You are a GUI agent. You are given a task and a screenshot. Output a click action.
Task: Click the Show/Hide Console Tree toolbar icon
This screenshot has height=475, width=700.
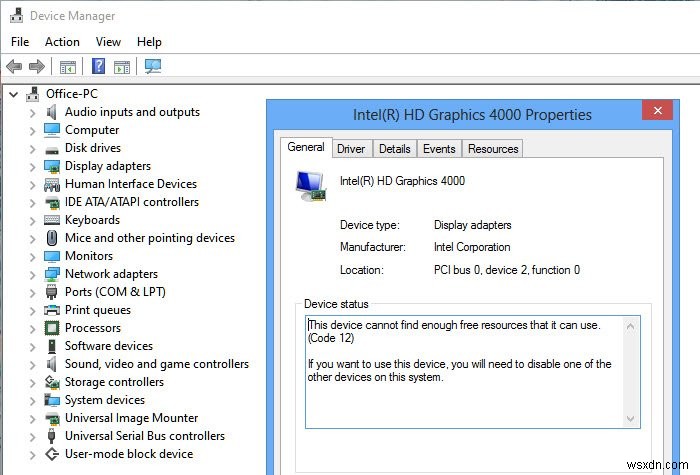[x=68, y=67]
